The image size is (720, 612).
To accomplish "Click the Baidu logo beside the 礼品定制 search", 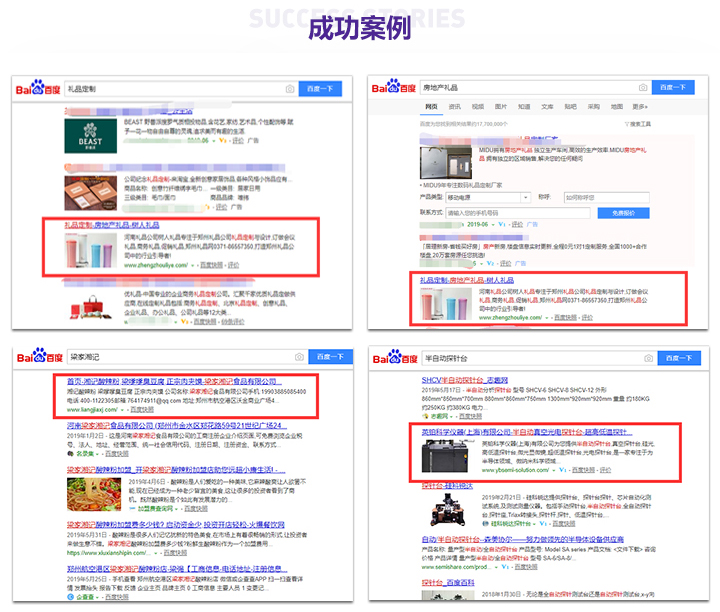I will click(x=37, y=89).
